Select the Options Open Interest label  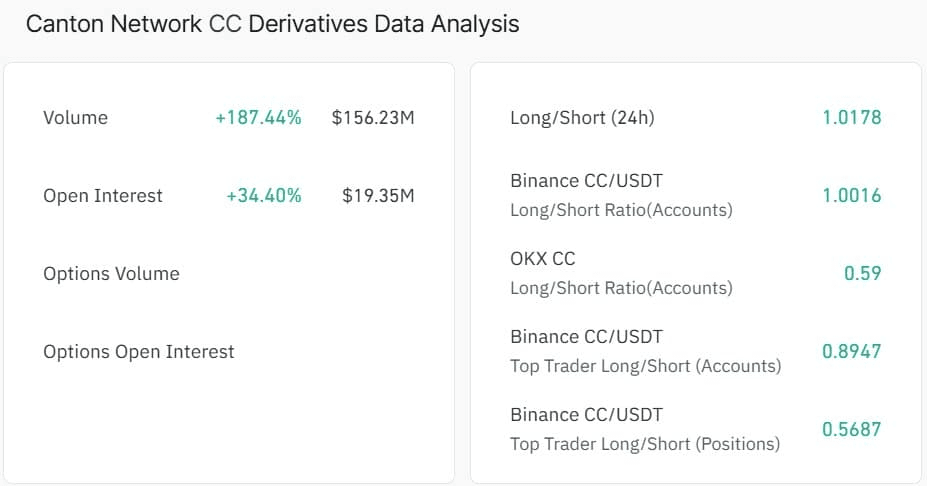(x=139, y=352)
